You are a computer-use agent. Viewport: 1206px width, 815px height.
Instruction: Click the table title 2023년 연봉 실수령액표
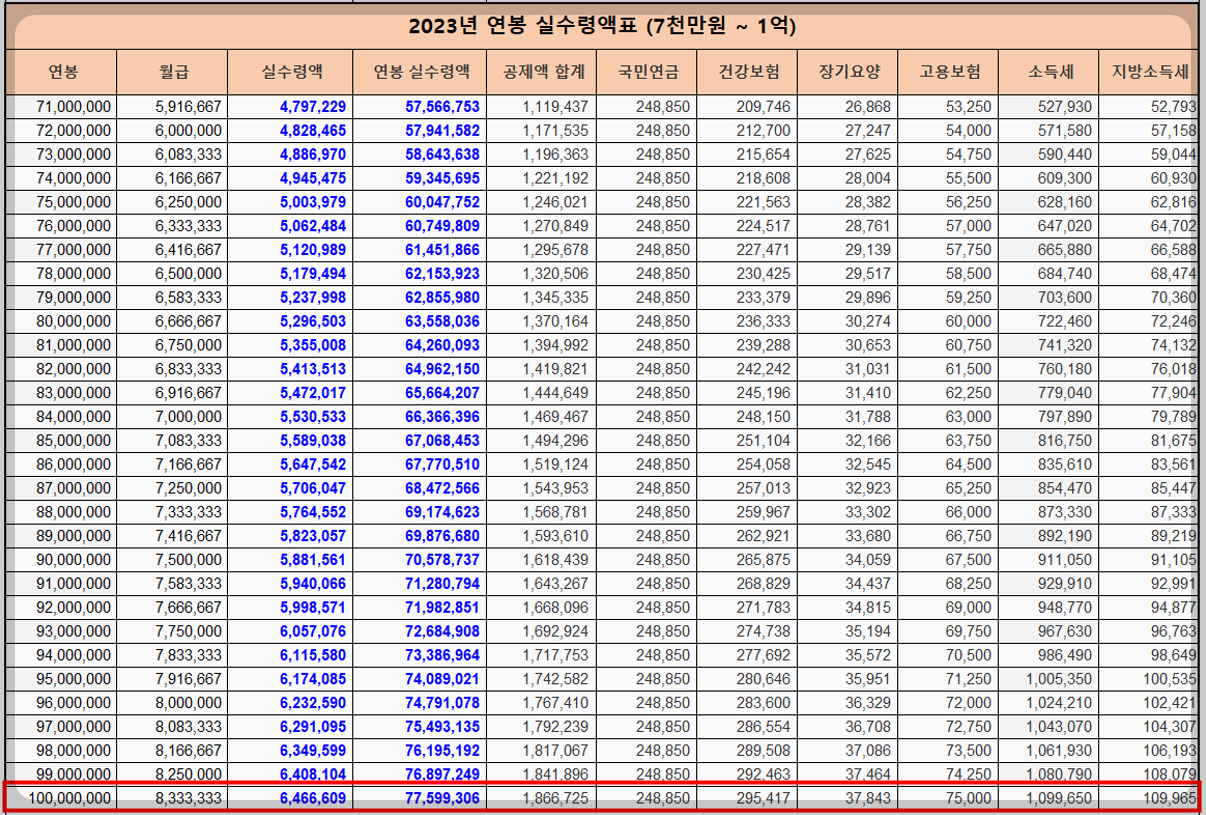(x=601, y=26)
